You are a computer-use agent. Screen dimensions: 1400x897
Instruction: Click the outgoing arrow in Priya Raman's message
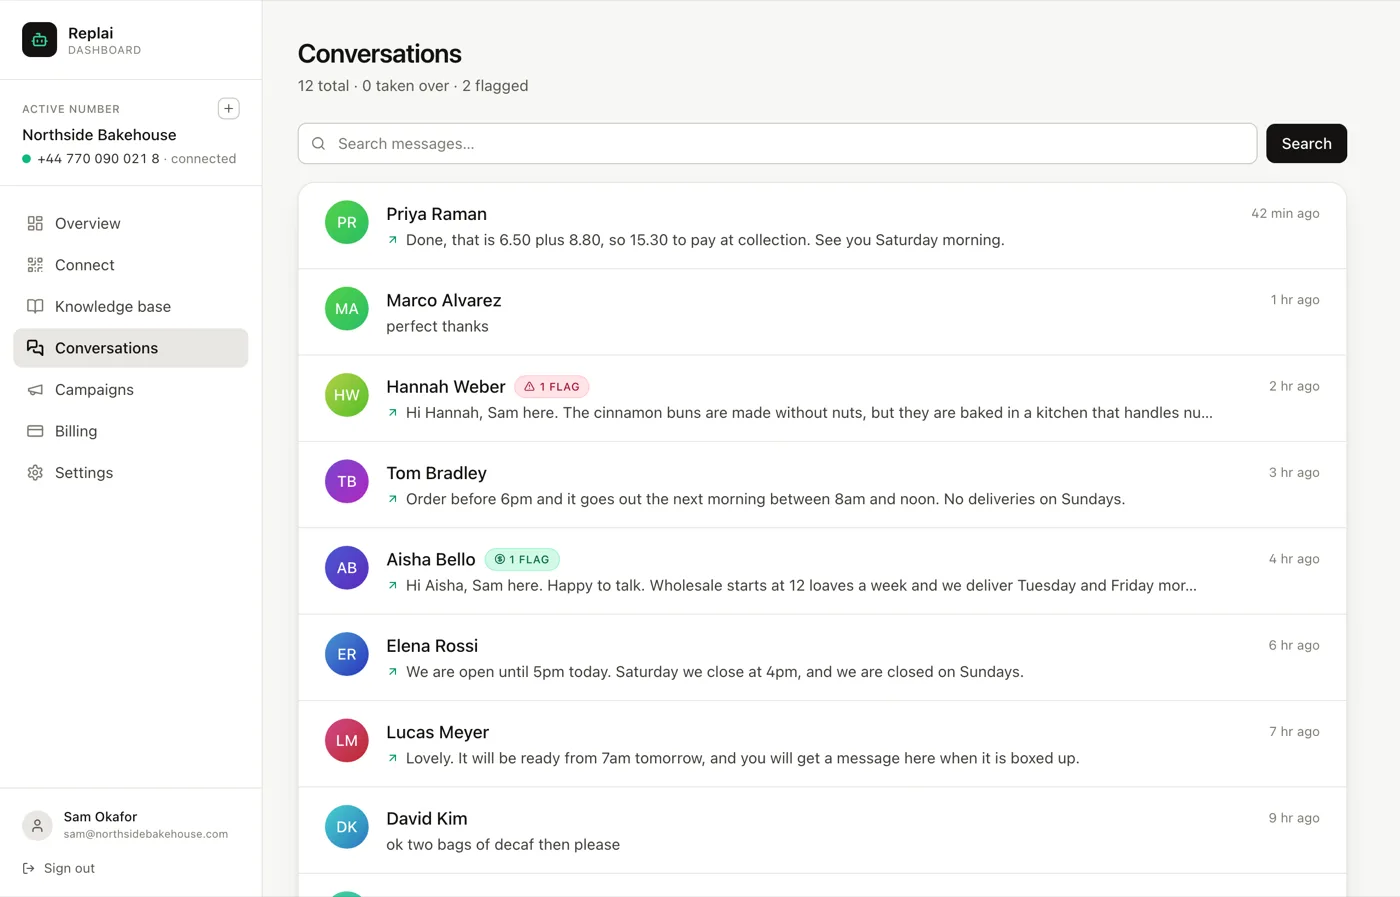(x=393, y=240)
